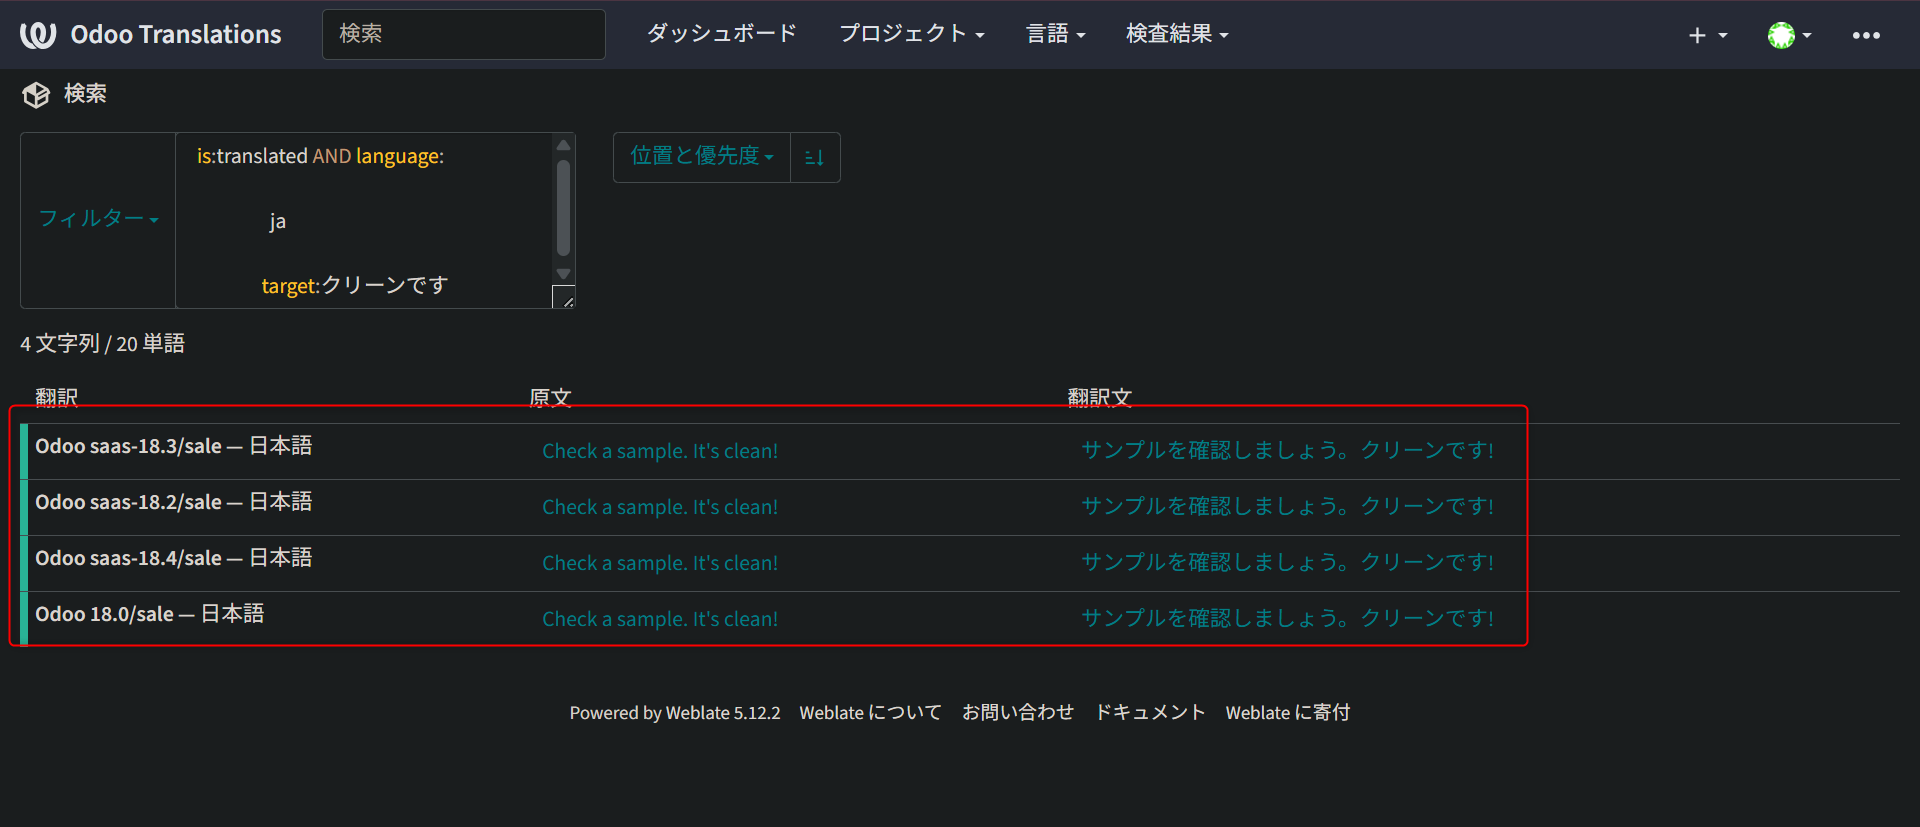
Task: Open Japanese translation in saas-18.3/sale row
Action: [x=1288, y=451]
